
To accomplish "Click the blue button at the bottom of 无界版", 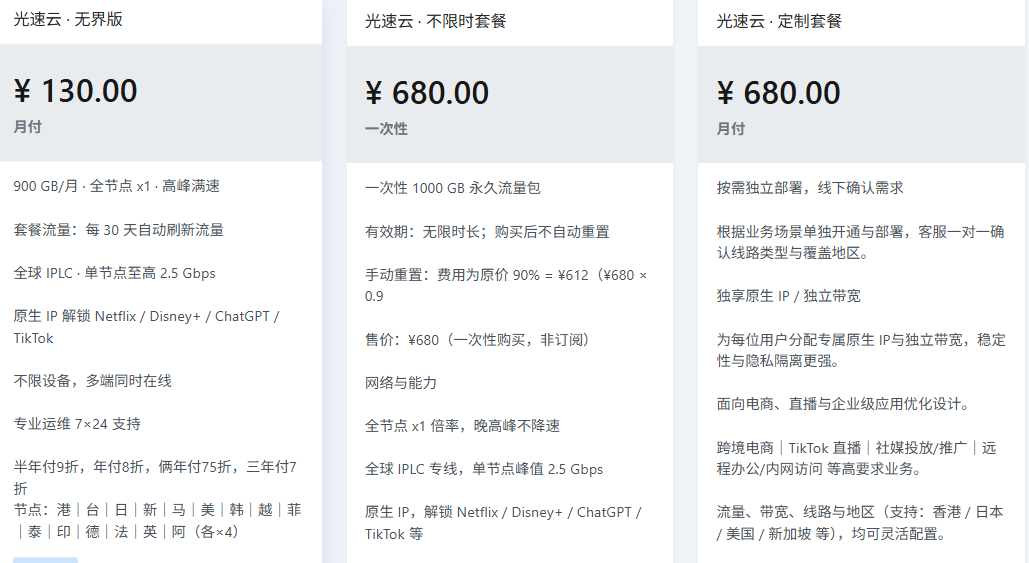I will click(45, 559).
